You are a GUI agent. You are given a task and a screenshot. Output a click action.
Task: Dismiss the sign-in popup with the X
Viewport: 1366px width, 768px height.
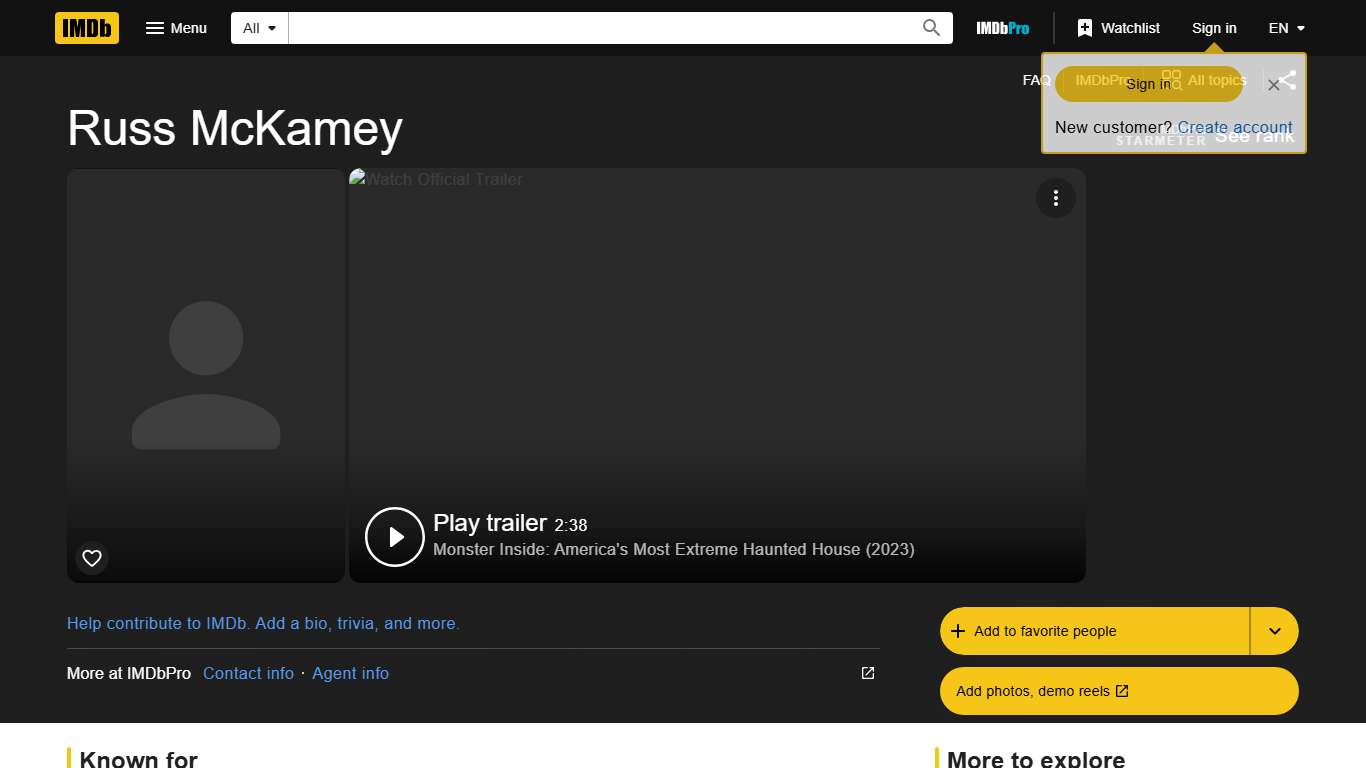click(1274, 85)
